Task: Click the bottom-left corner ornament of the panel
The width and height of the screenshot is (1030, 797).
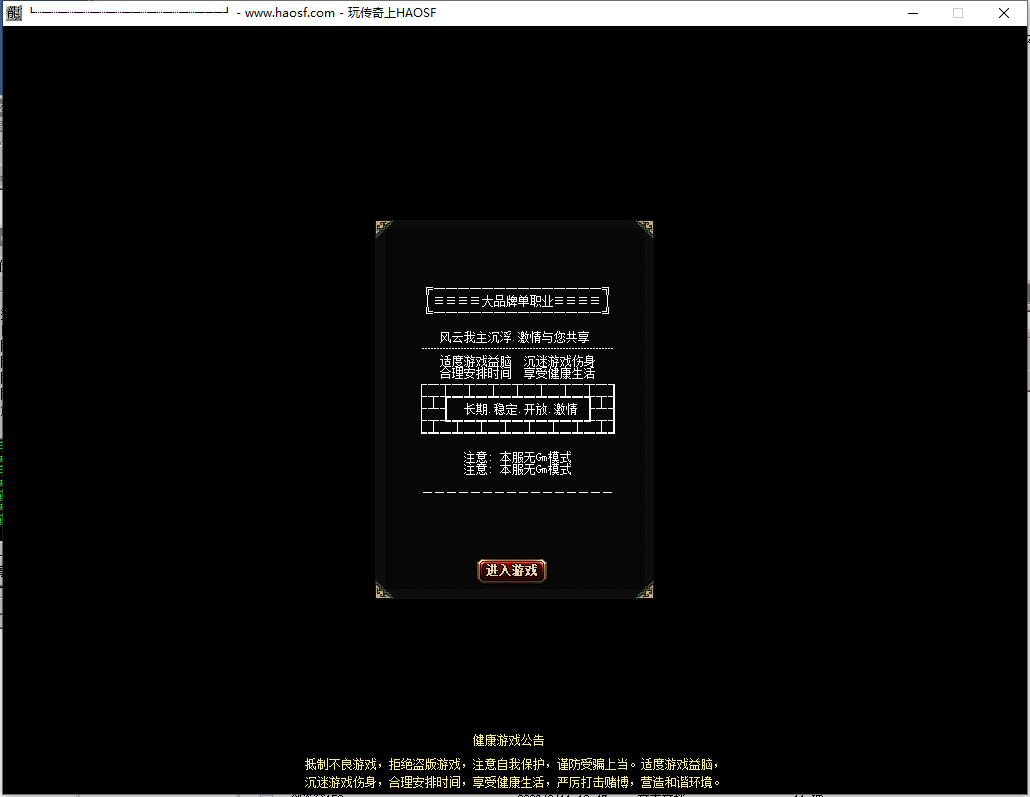Action: pos(383,590)
